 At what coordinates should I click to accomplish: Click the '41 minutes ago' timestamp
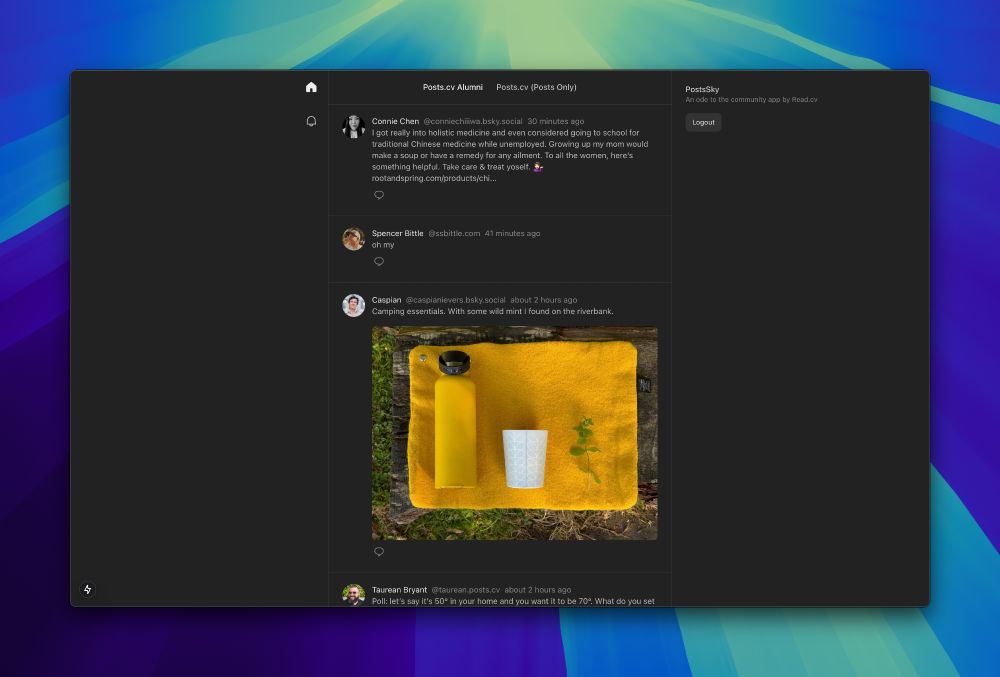[x=512, y=233]
